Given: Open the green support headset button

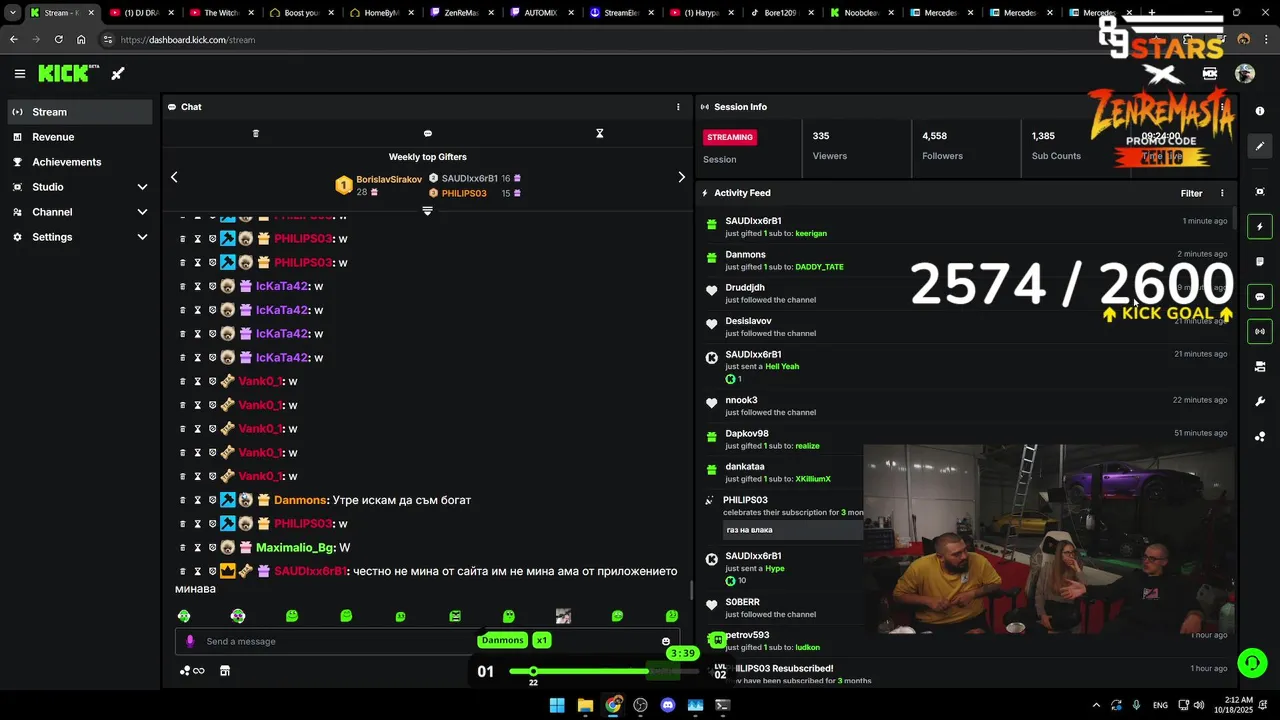Looking at the screenshot, I should [1251, 663].
